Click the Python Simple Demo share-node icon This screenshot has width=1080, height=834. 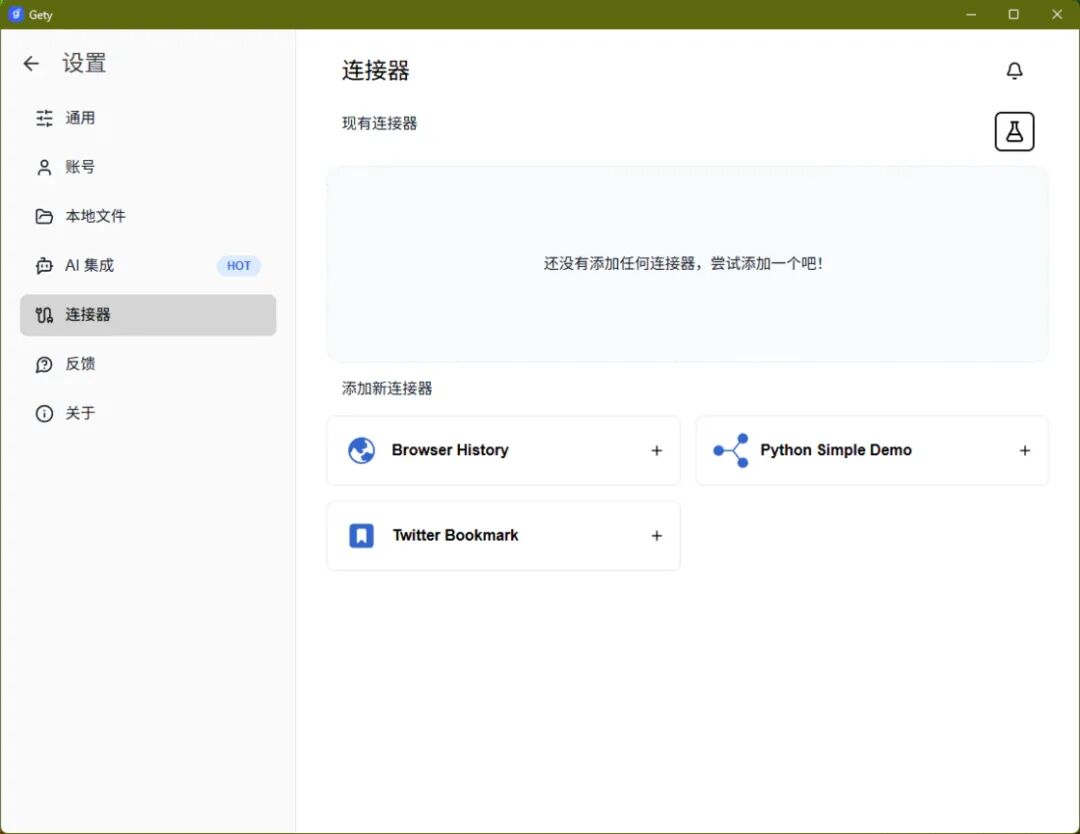click(x=731, y=450)
